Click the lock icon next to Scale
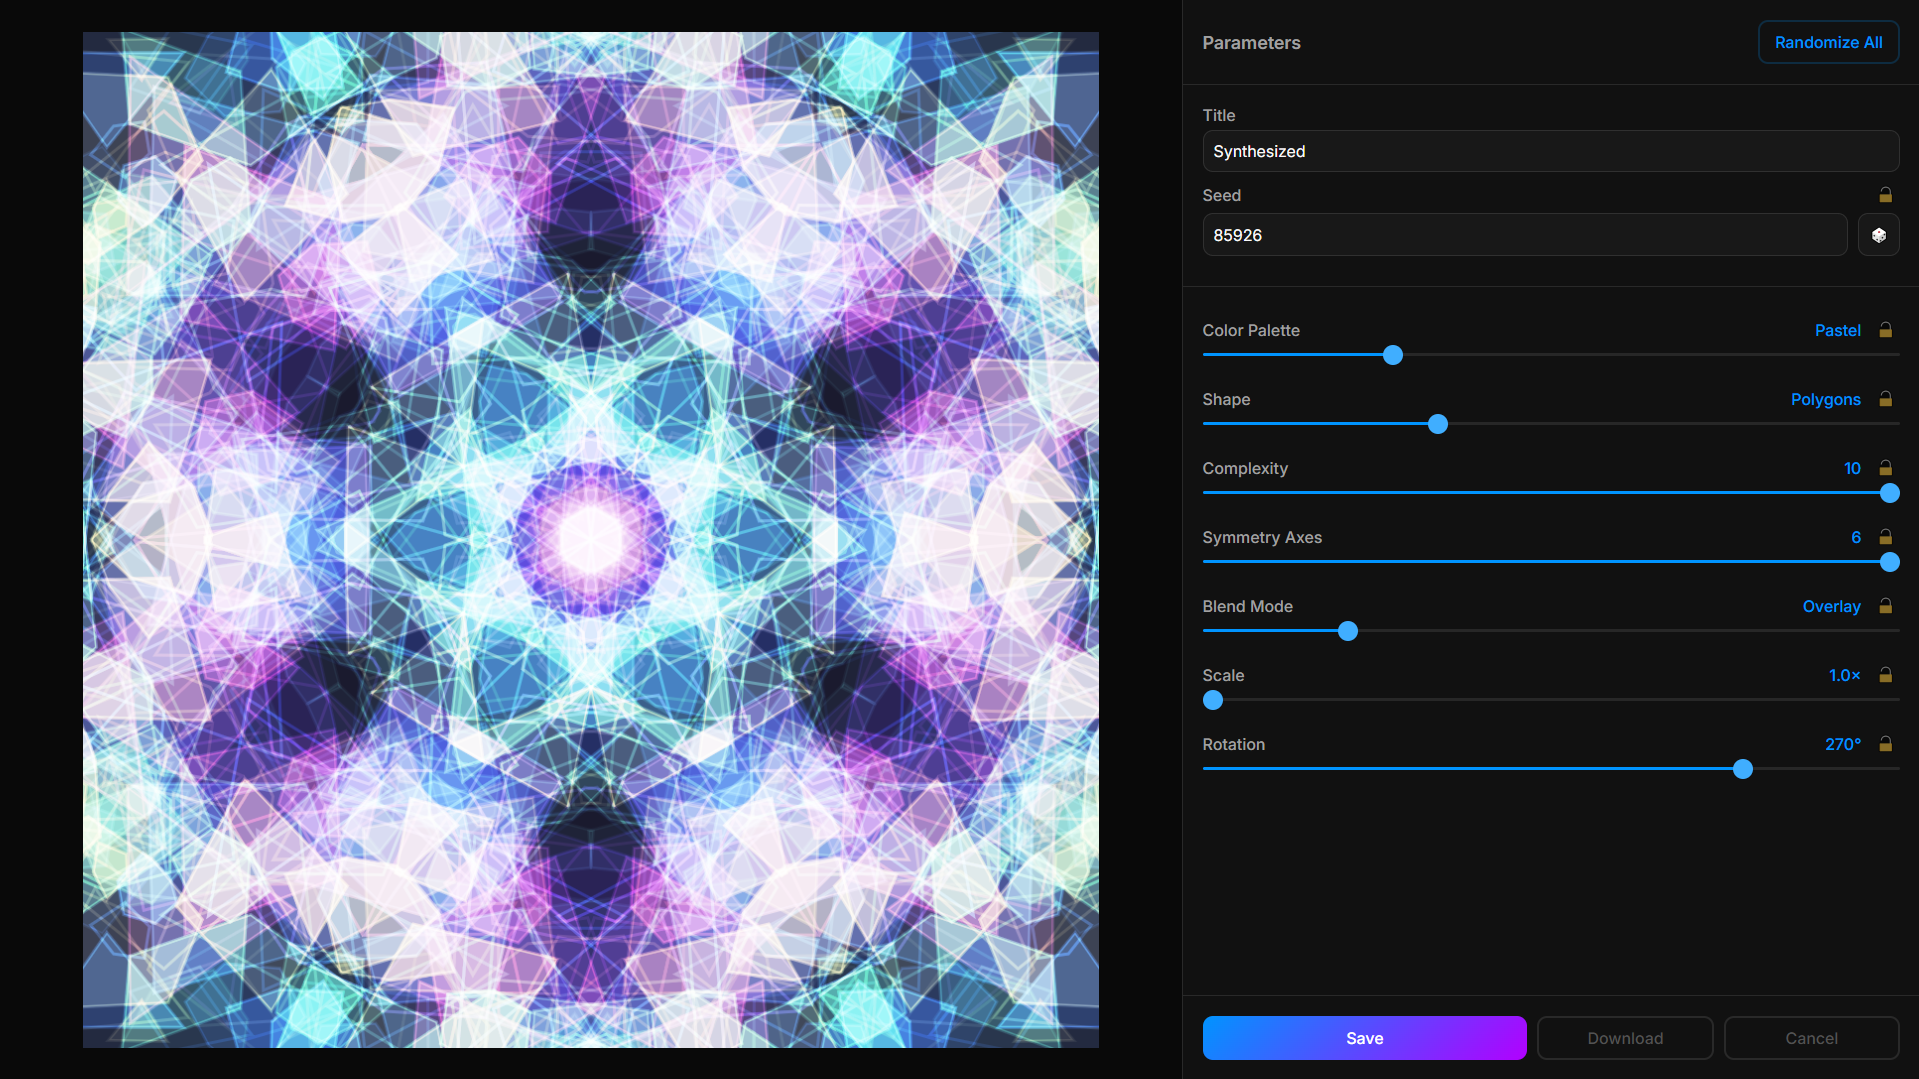 1885,674
